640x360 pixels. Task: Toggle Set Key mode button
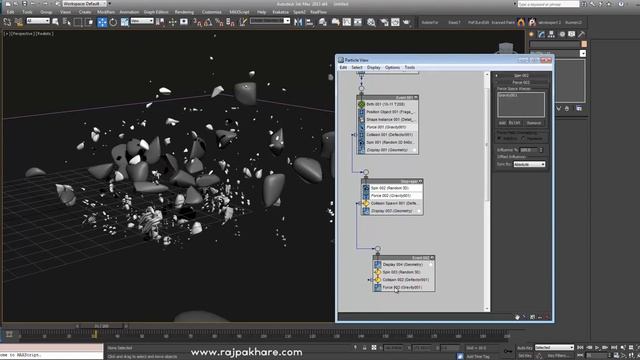(x=524, y=356)
